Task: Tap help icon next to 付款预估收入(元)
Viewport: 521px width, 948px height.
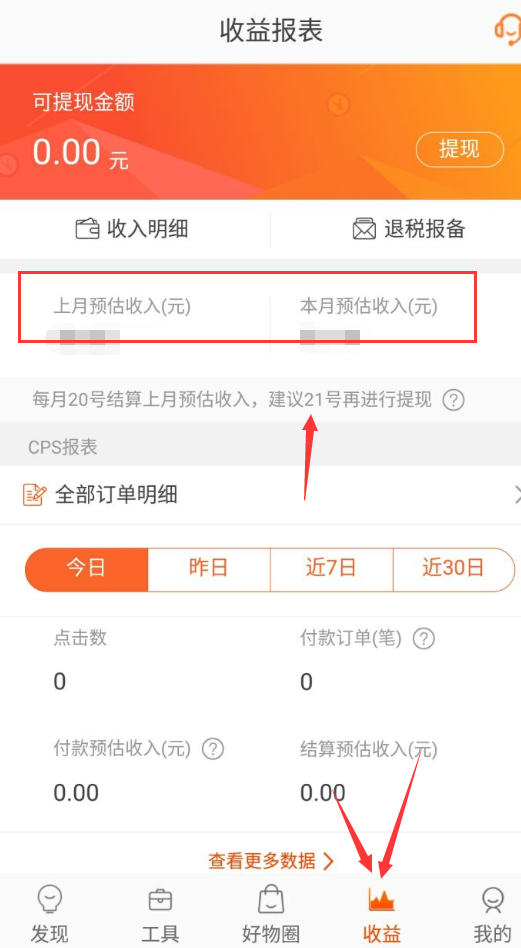Action: coord(213,750)
